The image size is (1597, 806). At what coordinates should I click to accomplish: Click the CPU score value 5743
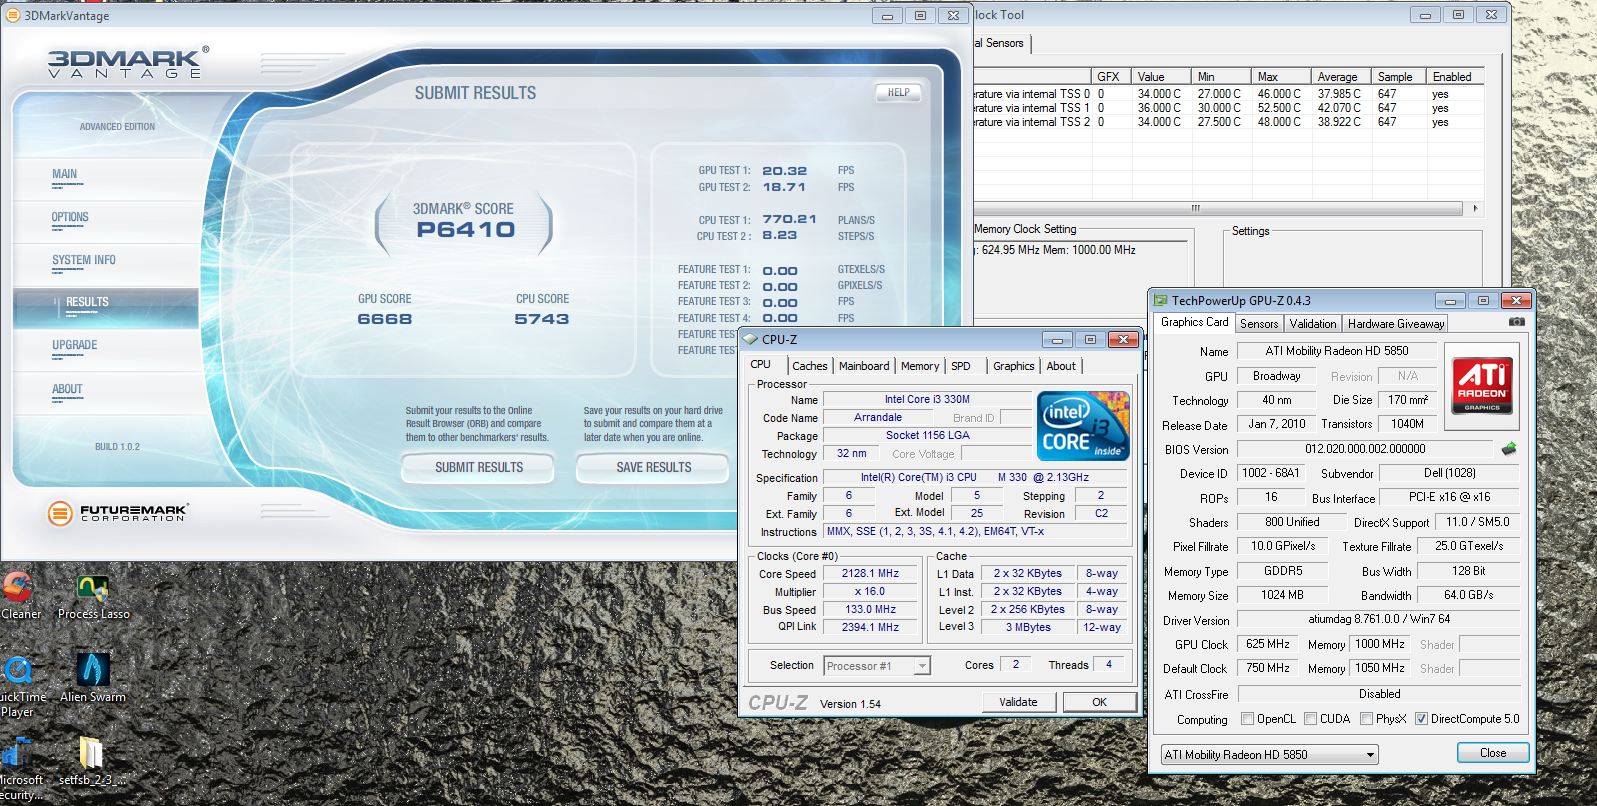[542, 319]
